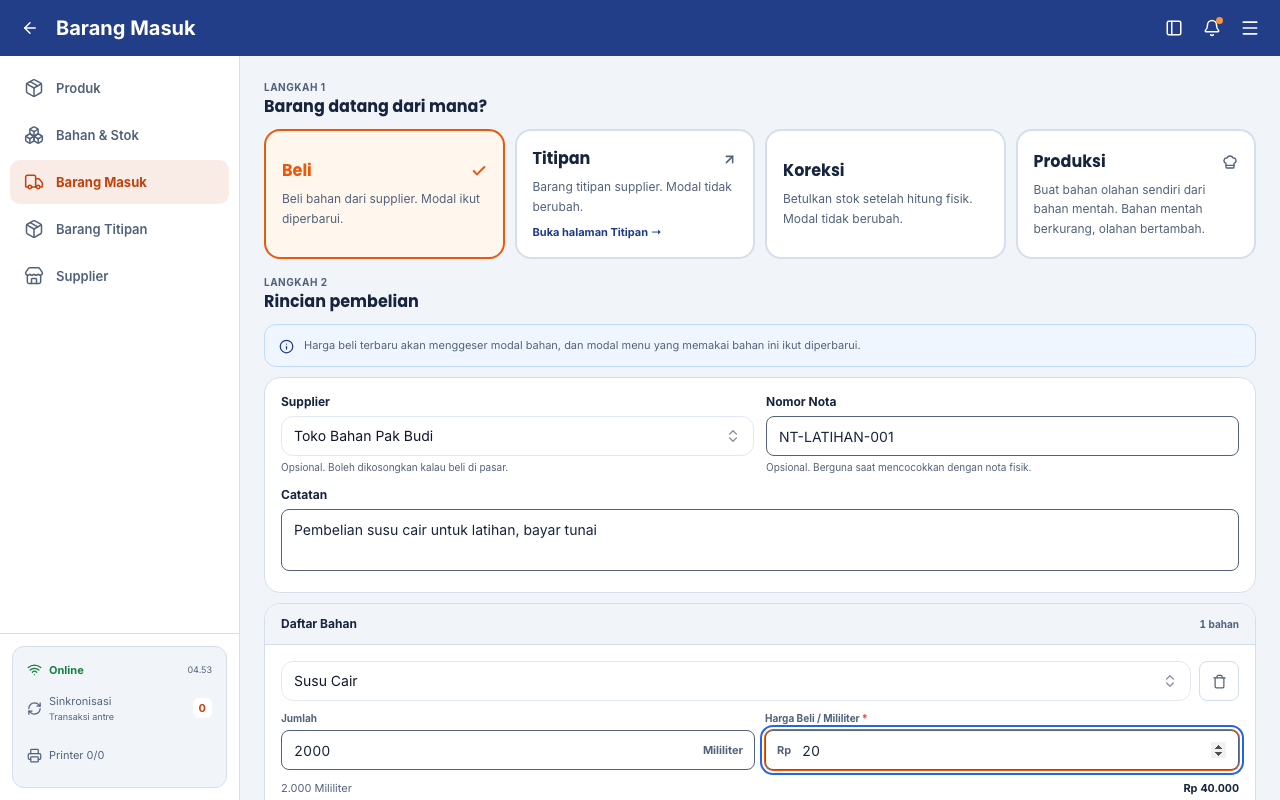Click the Wi-Fi online status icon
Screen dimensions: 1280x800
tap(34, 670)
